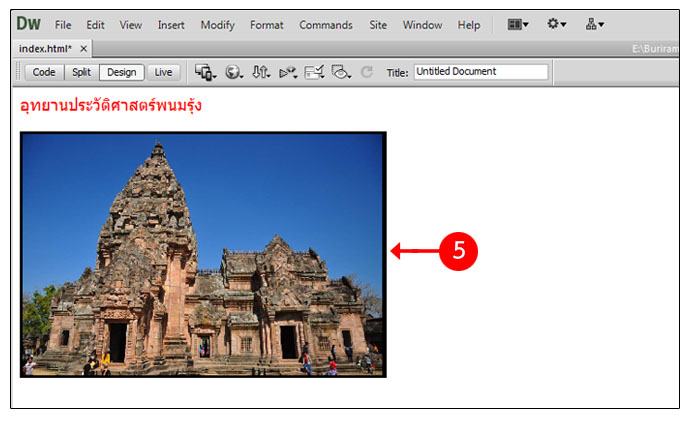Switch to Code view
The height and width of the screenshot is (422, 691).
44,72
